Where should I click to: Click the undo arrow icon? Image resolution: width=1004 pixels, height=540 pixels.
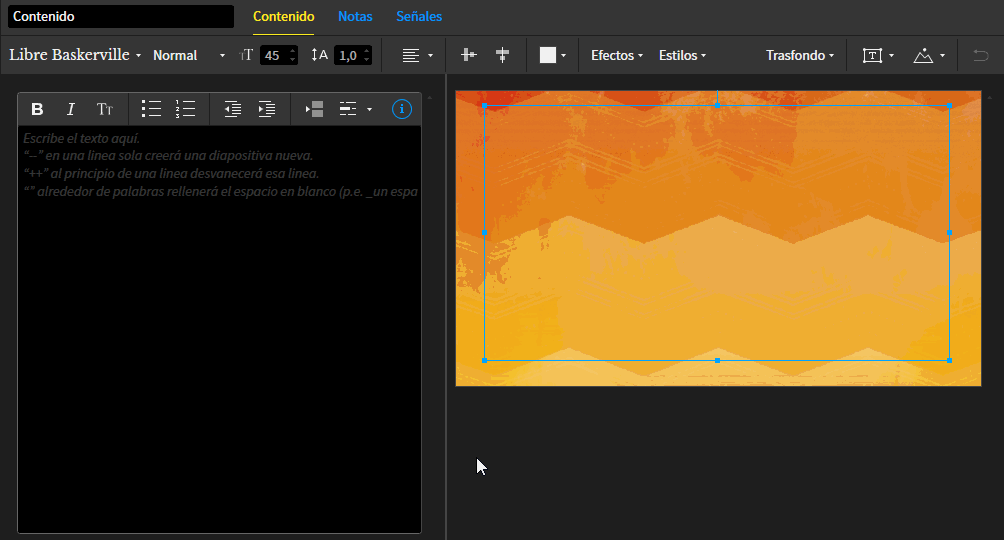[981, 55]
